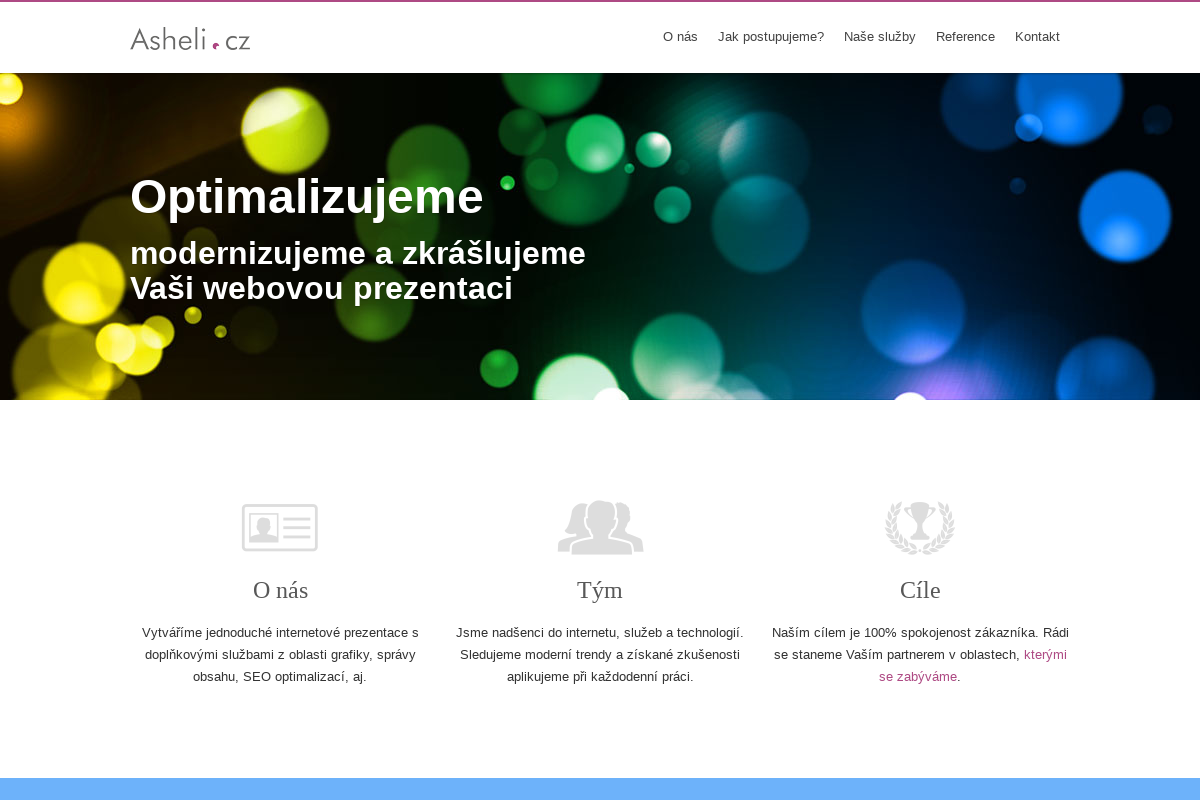
Task: Follow the 'kterými se zabýváme' link
Action: click(x=1045, y=655)
